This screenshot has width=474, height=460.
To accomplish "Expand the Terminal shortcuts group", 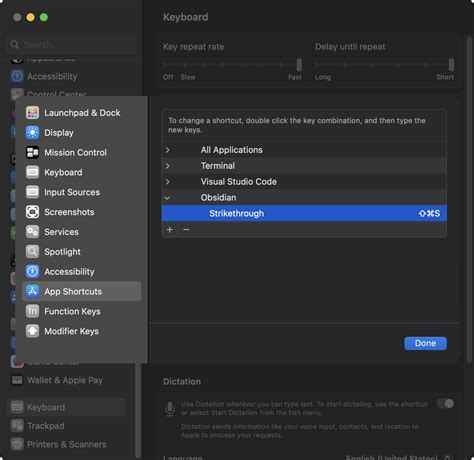I will click(168, 166).
